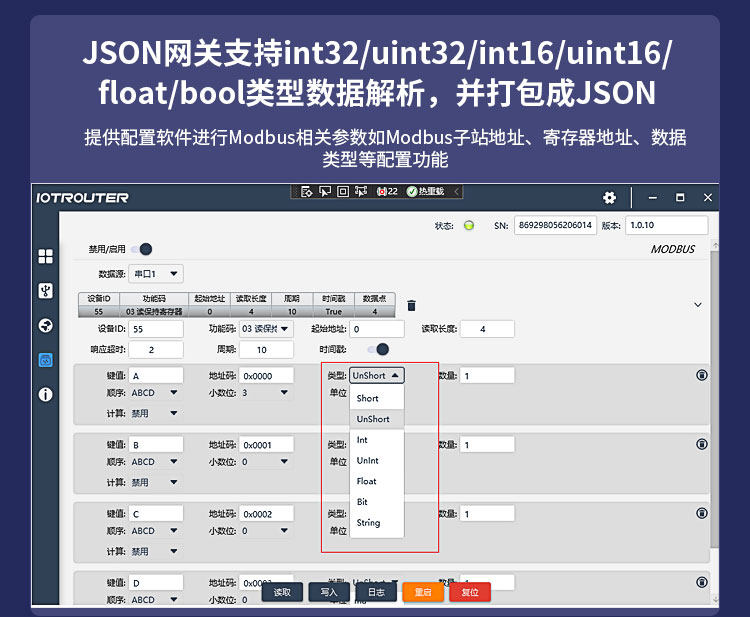
Task: Click the green status indicator light
Action: pyautogui.click(x=469, y=225)
